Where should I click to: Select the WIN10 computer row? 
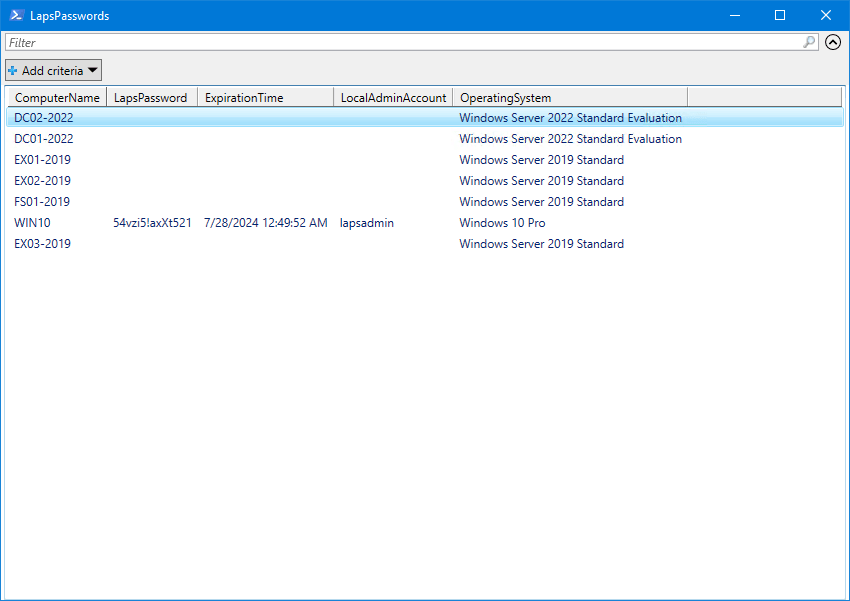pyautogui.click(x=32, y=223)
